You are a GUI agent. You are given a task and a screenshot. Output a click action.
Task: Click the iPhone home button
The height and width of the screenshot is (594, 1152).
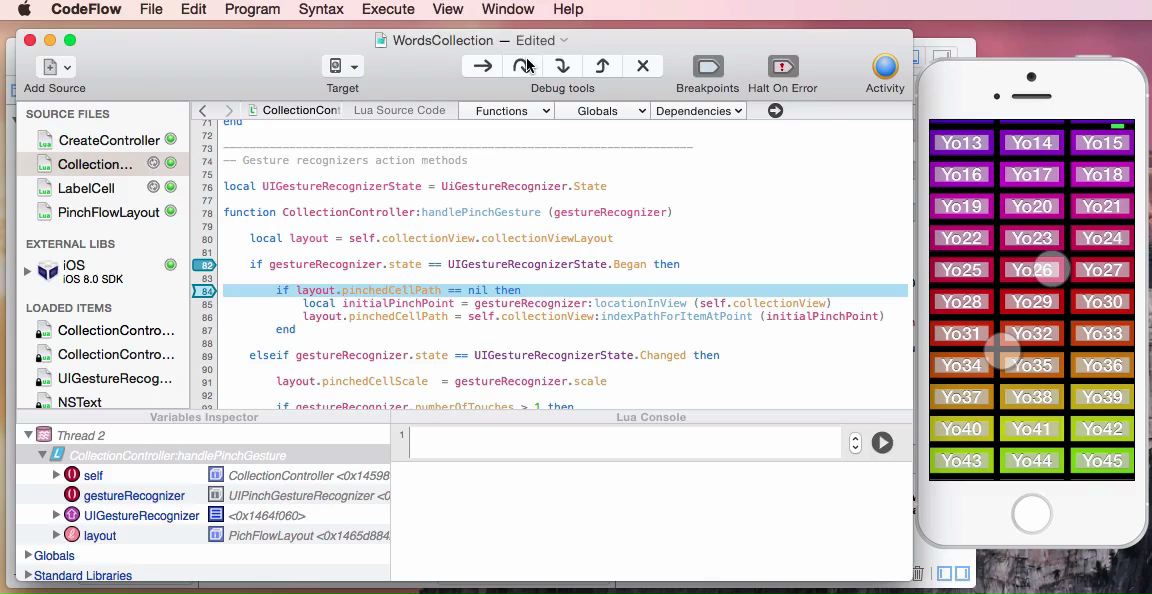[1032, 513]
